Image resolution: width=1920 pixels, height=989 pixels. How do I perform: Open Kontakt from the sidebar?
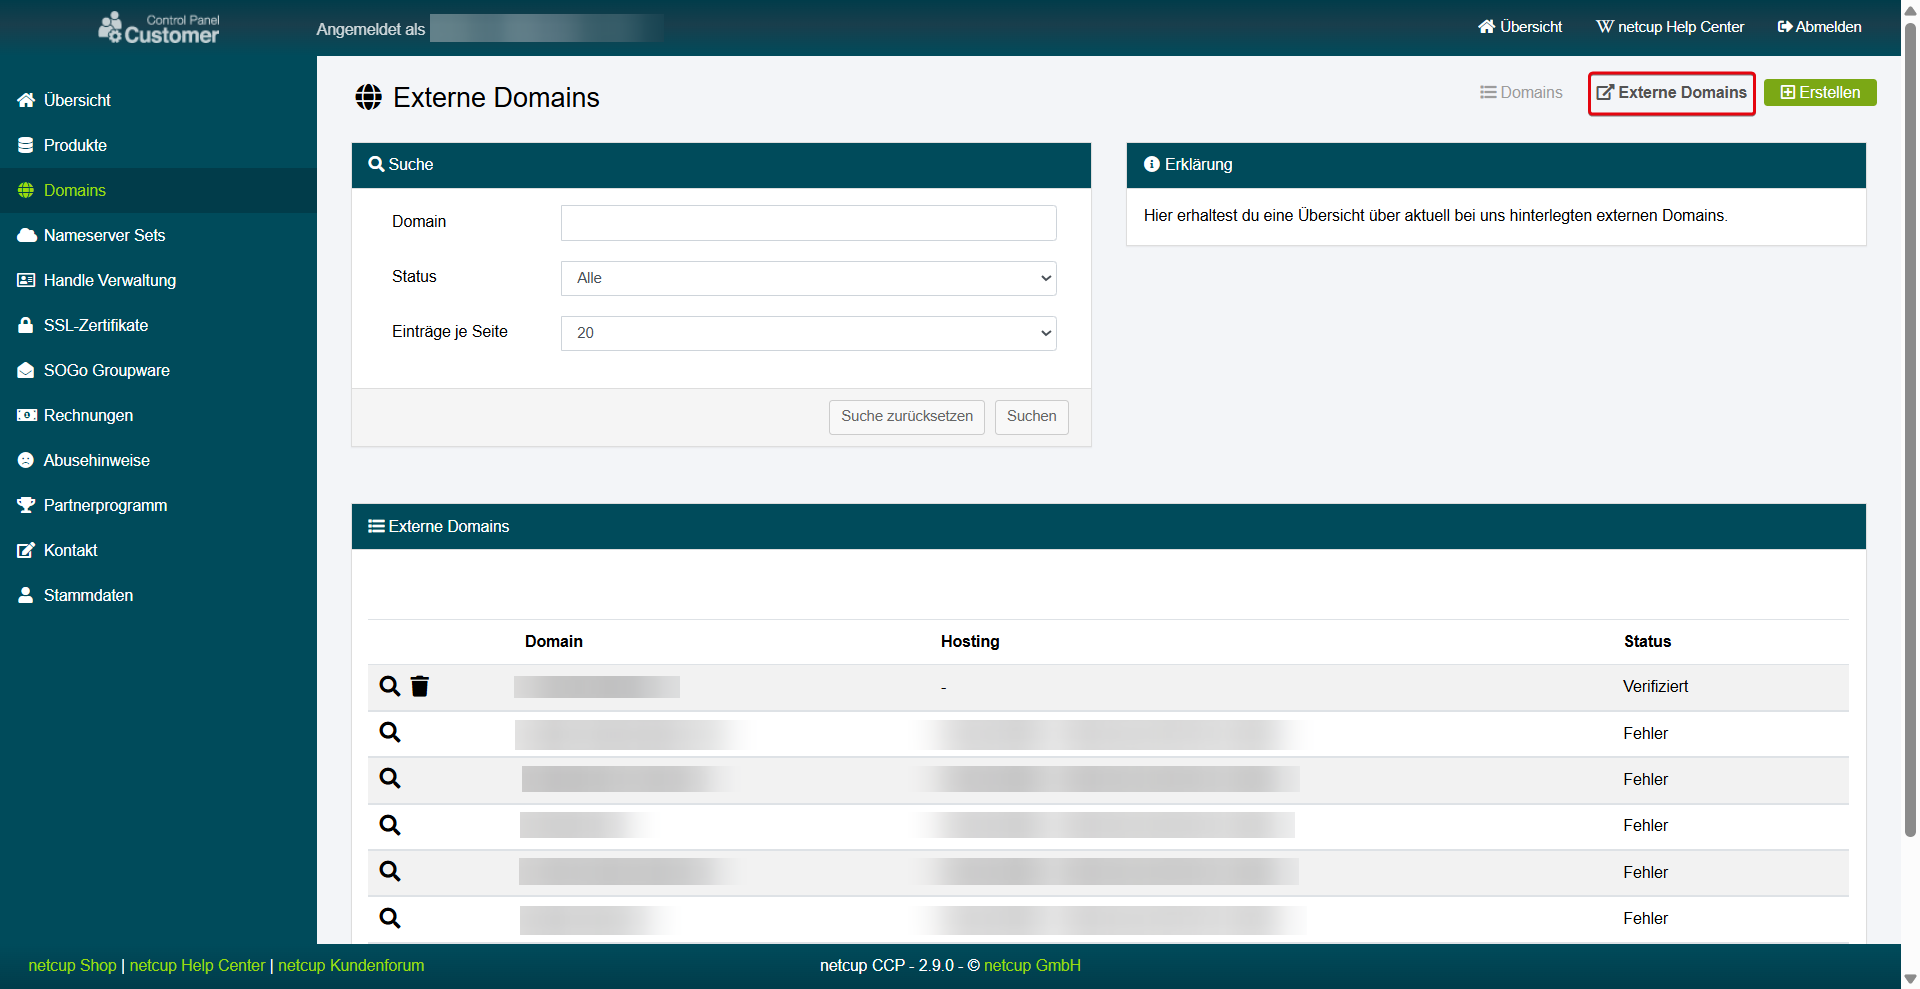(70, 550)
